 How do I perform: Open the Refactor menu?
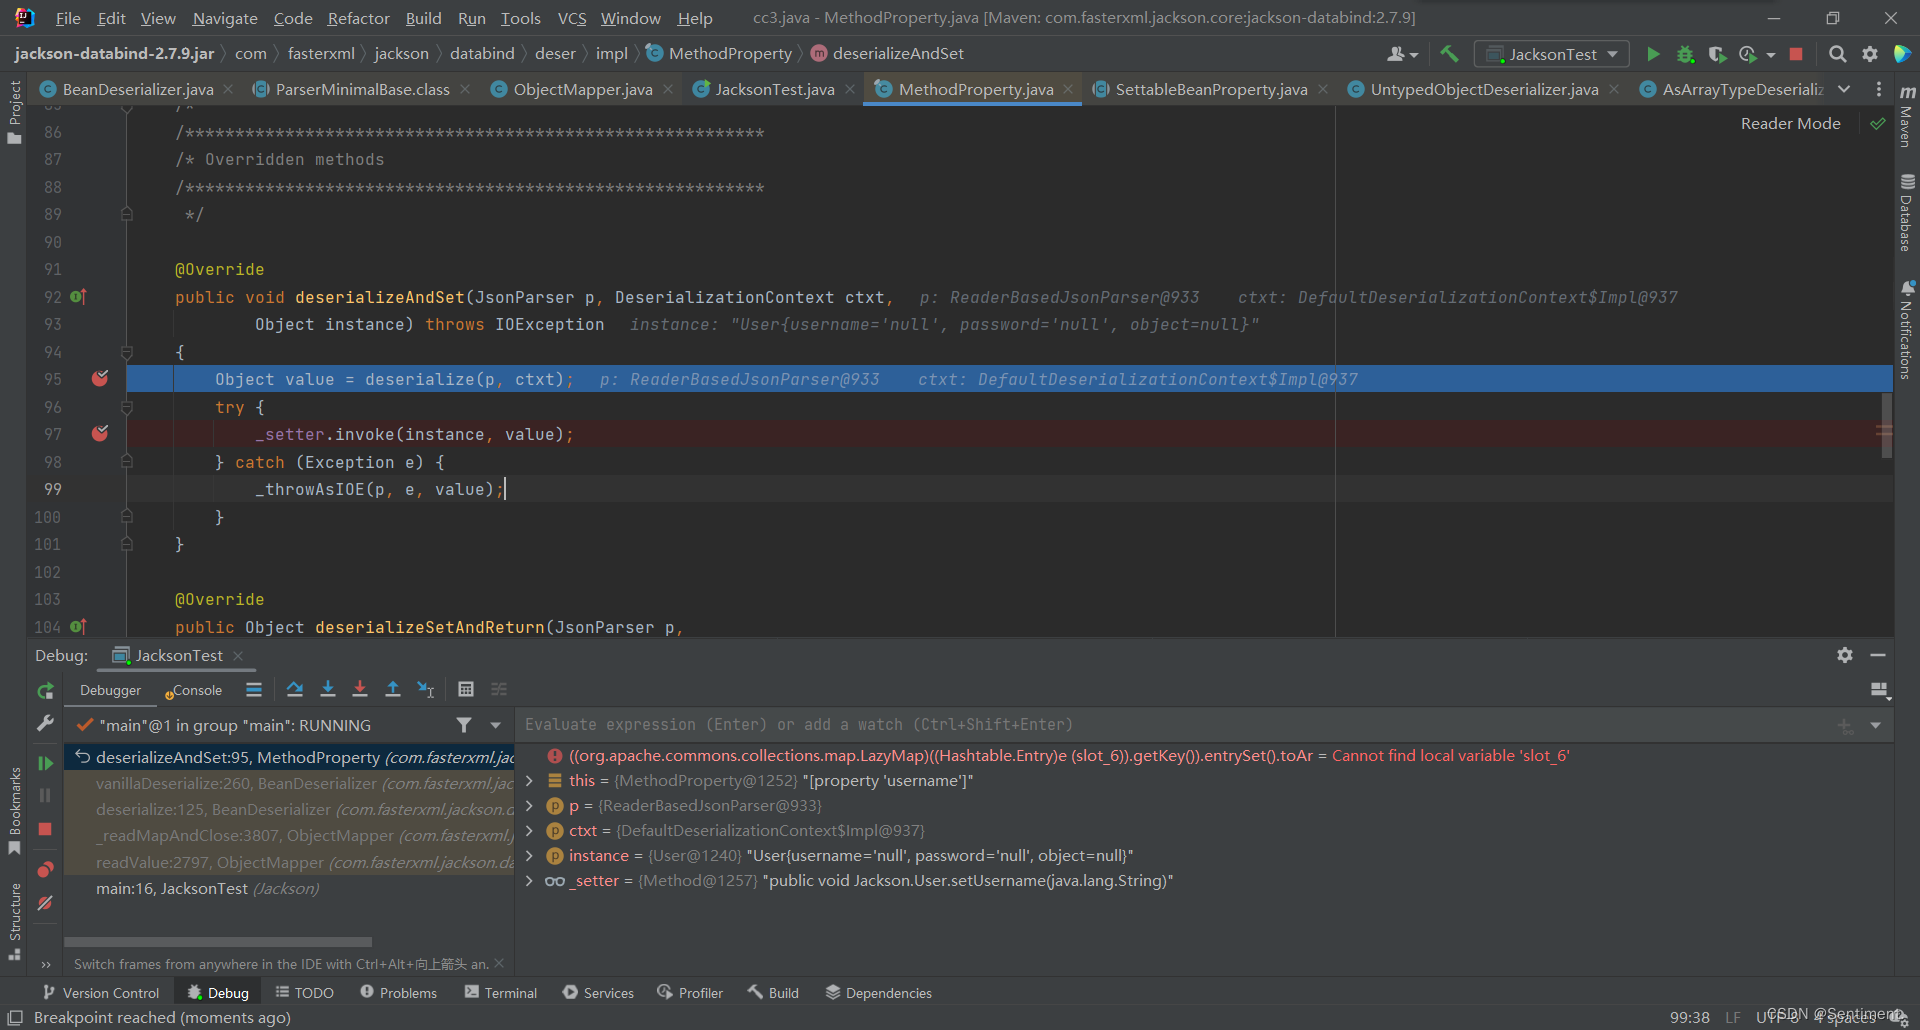point(358,18)
